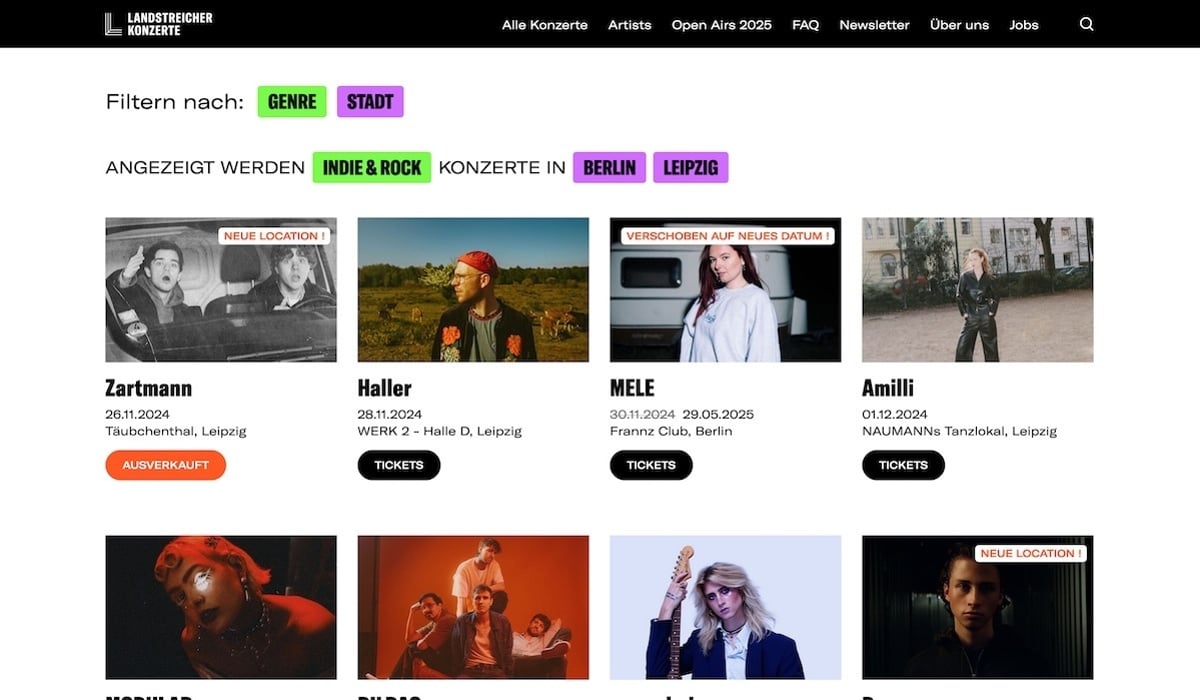The height and width of the screenshot is (700, 1200).
Task: Click TICKETS button for Haller
Action: pos(399,465)
